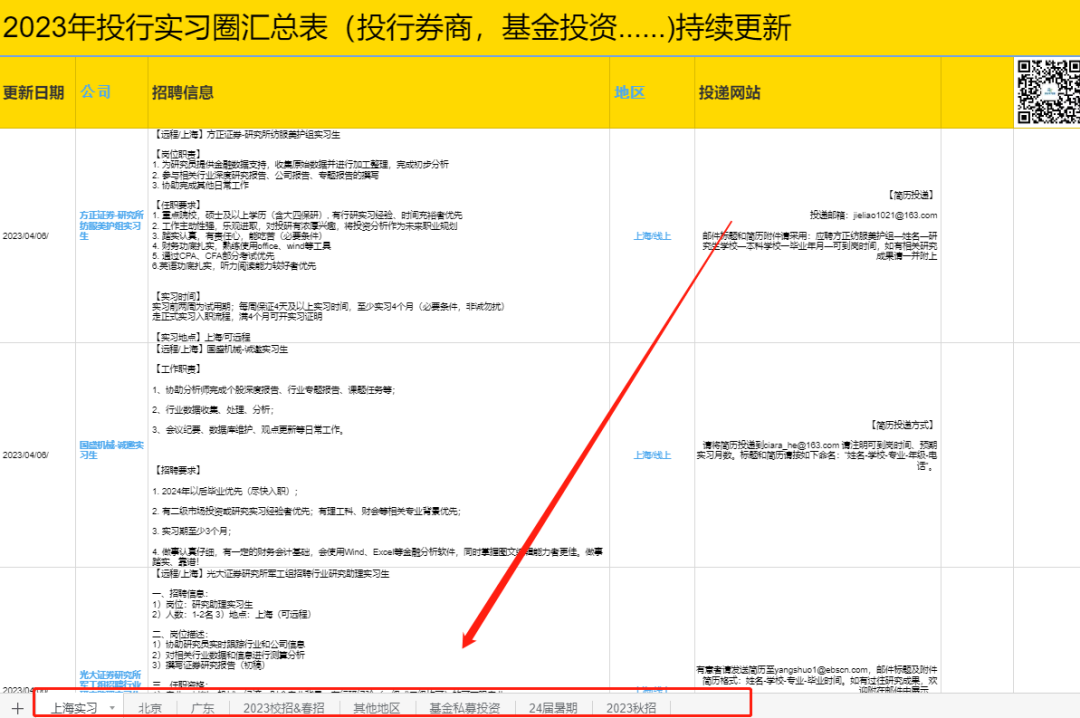Select the 国盛机械 recruitment details cell
The height and width of the screenshot is (718, 1080).
379,455
